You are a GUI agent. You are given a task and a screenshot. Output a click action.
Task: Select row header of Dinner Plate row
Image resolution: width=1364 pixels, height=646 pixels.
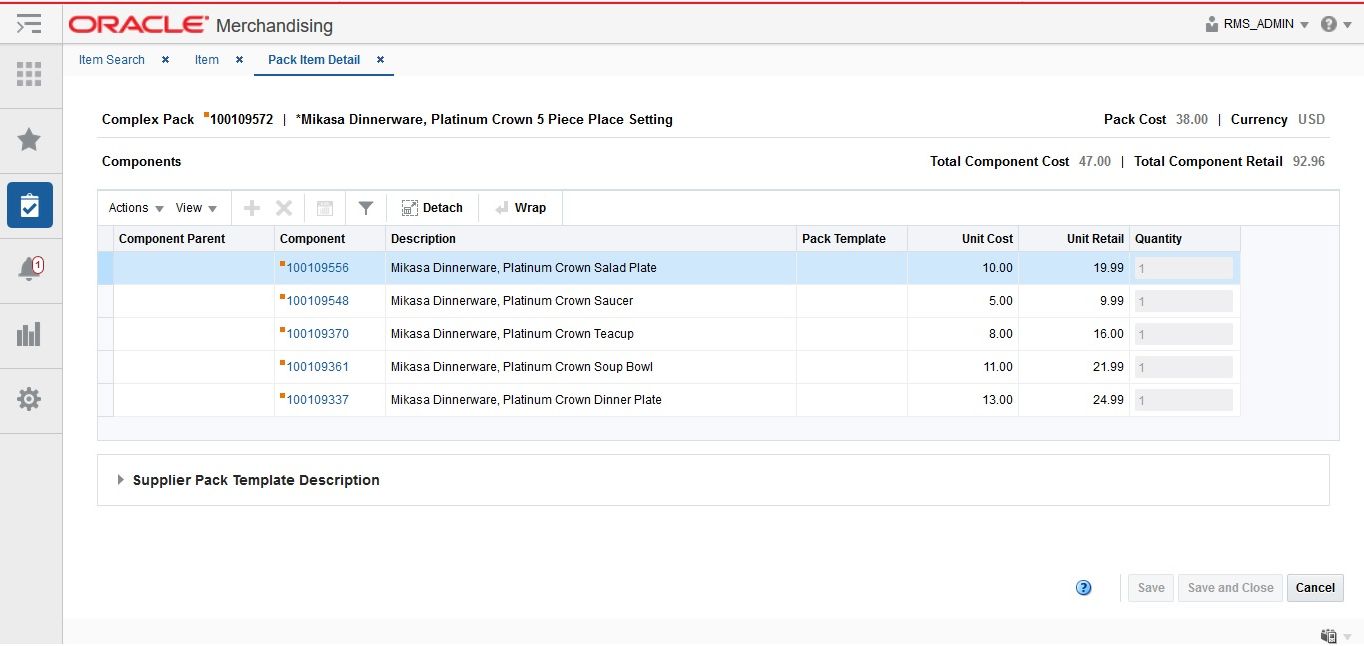(x=105, y=400)
